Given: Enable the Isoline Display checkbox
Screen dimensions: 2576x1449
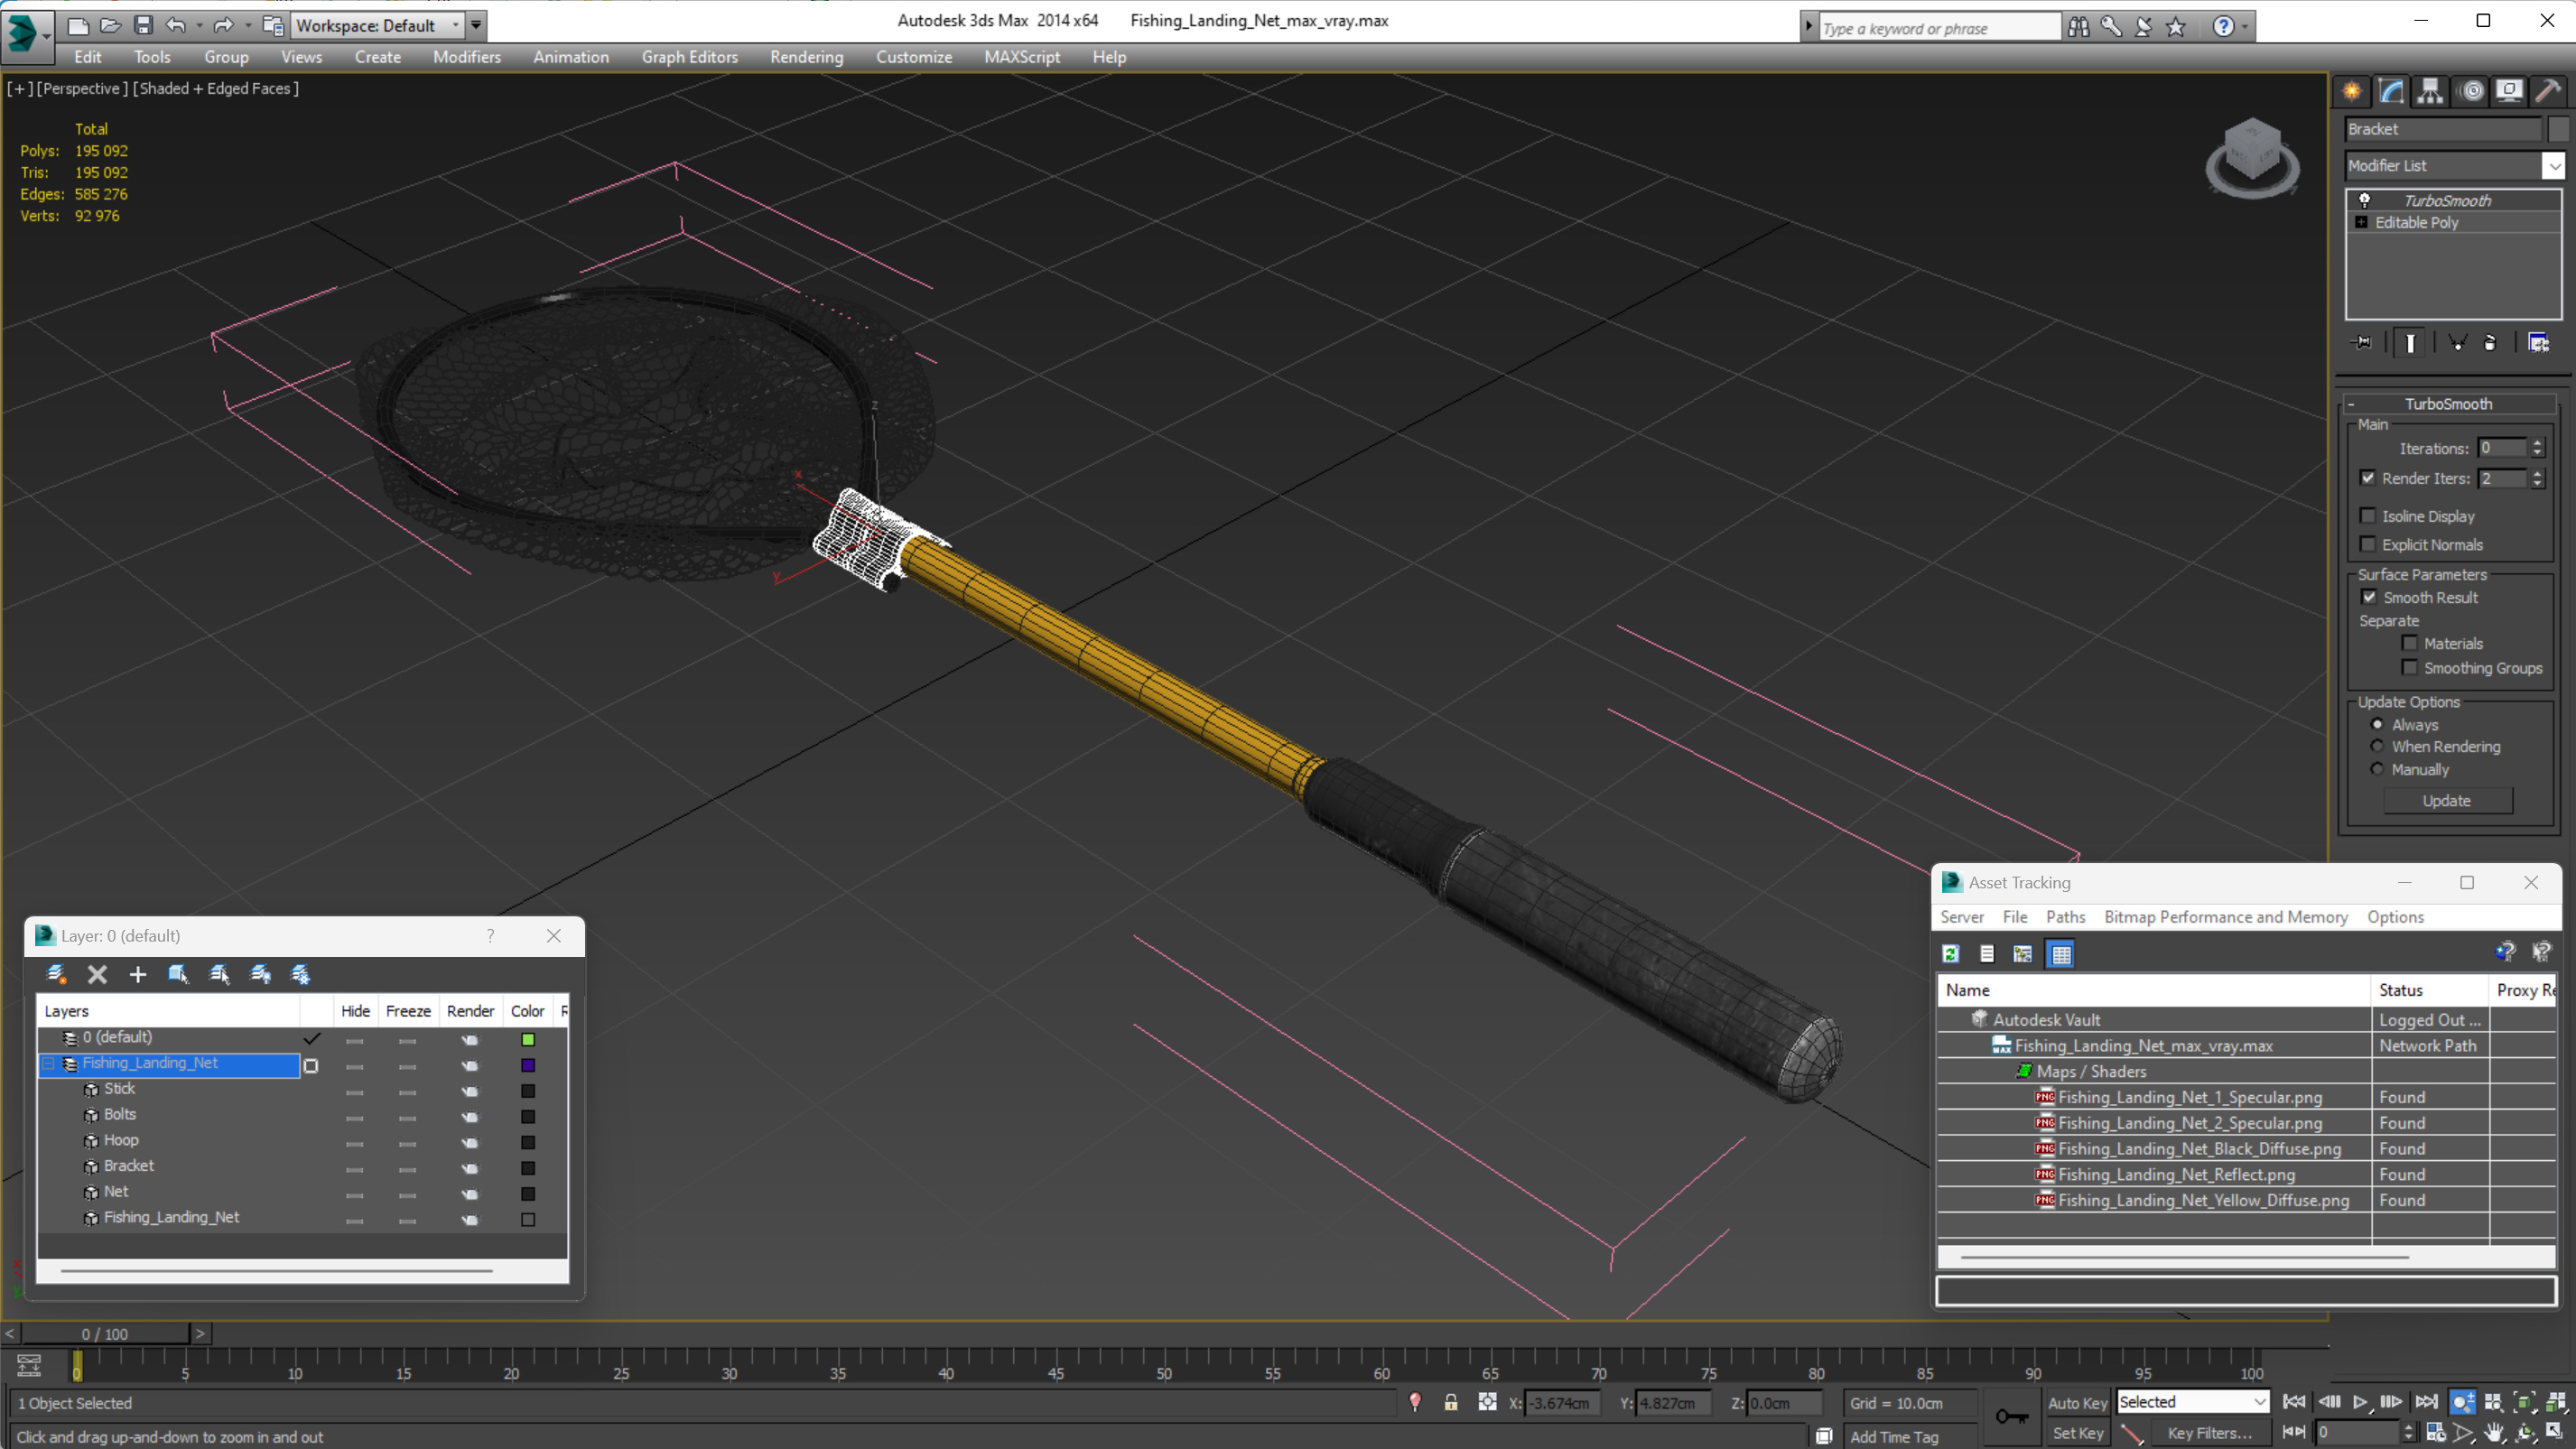Looking at the screenshot, I should [x=2367, y=516].
